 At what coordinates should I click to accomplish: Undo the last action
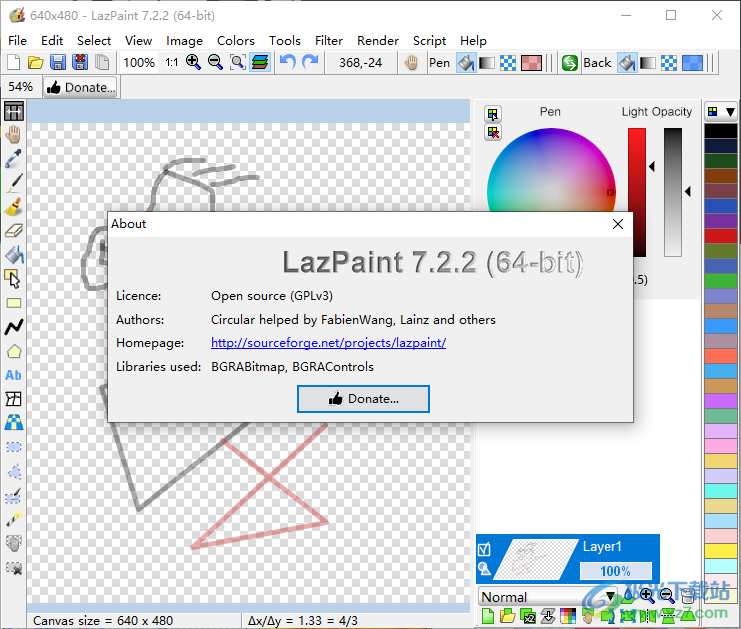(x=287, y=62)
